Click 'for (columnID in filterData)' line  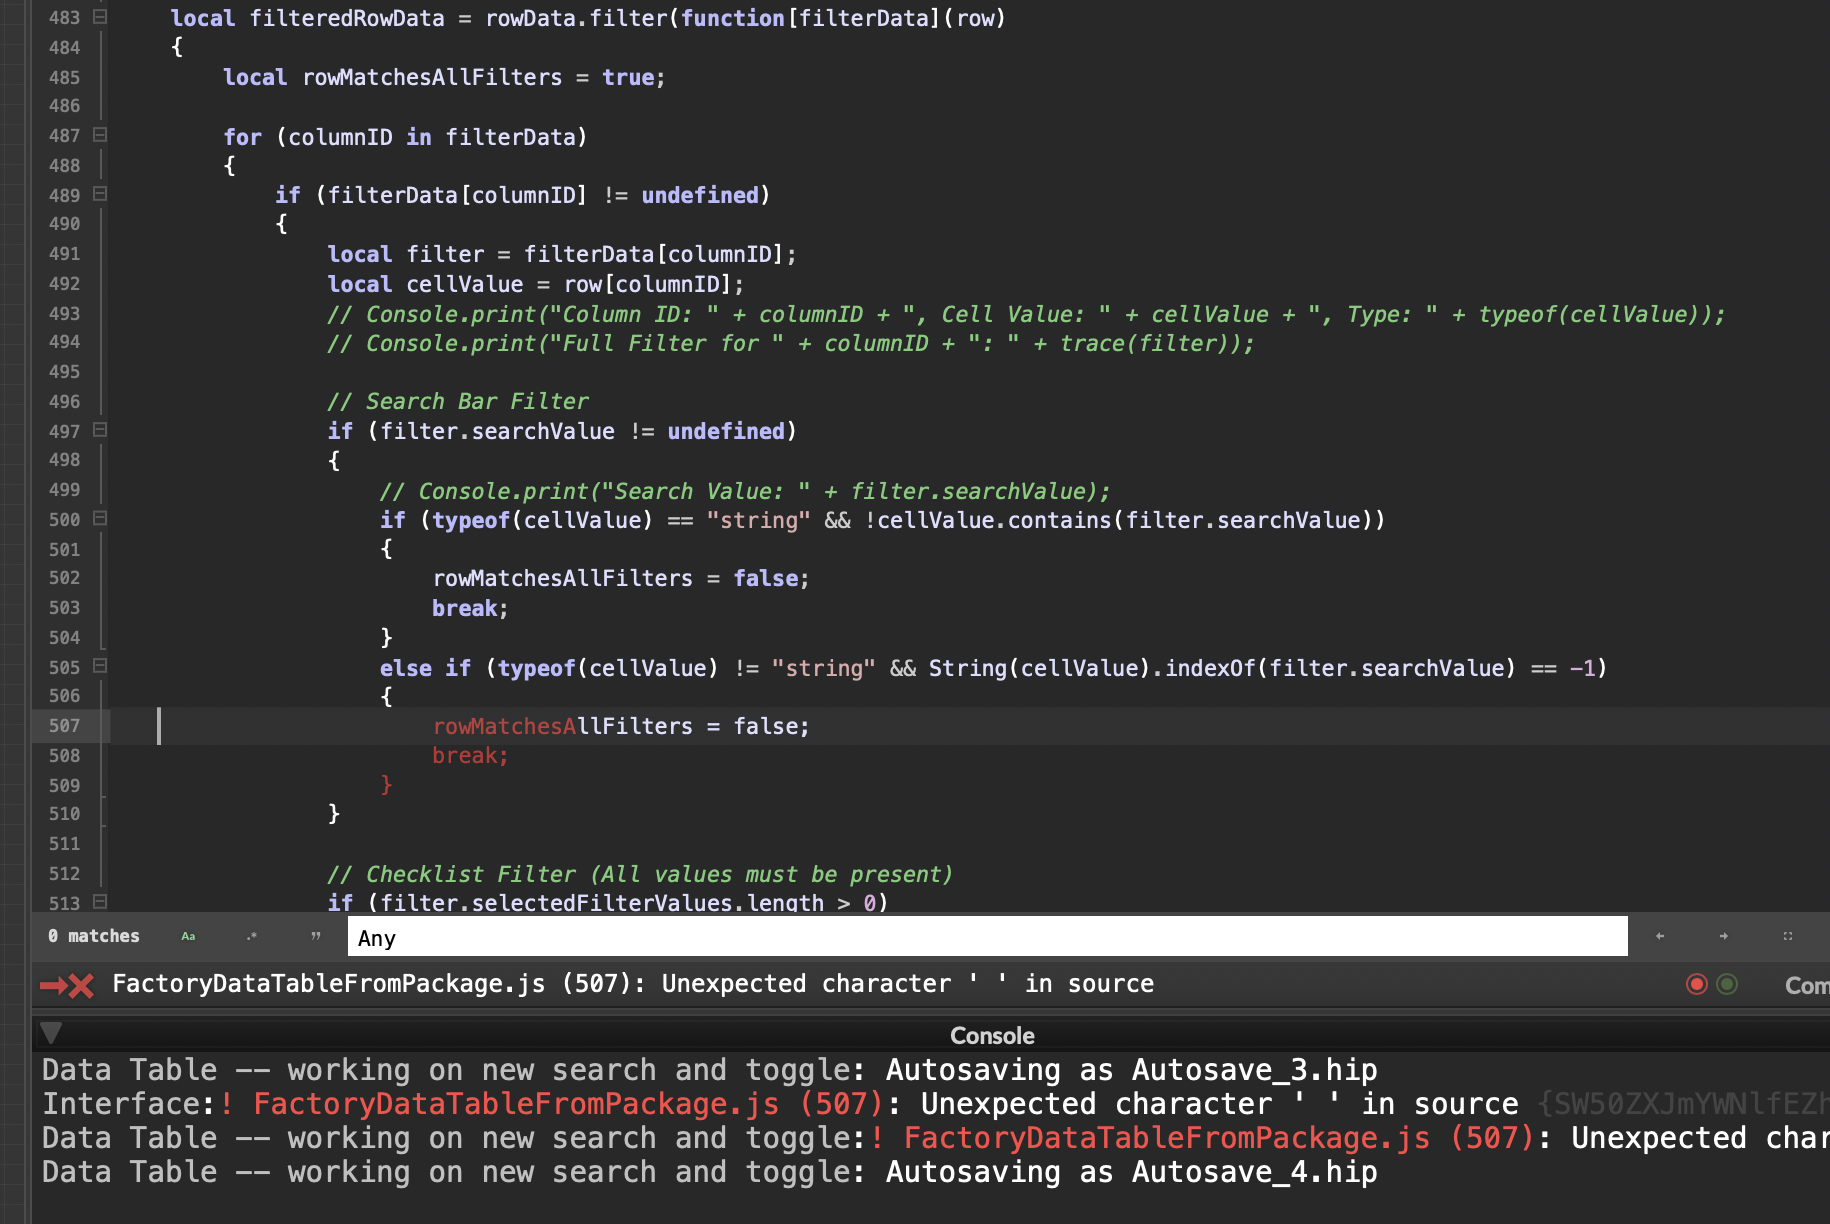(405, 137)
